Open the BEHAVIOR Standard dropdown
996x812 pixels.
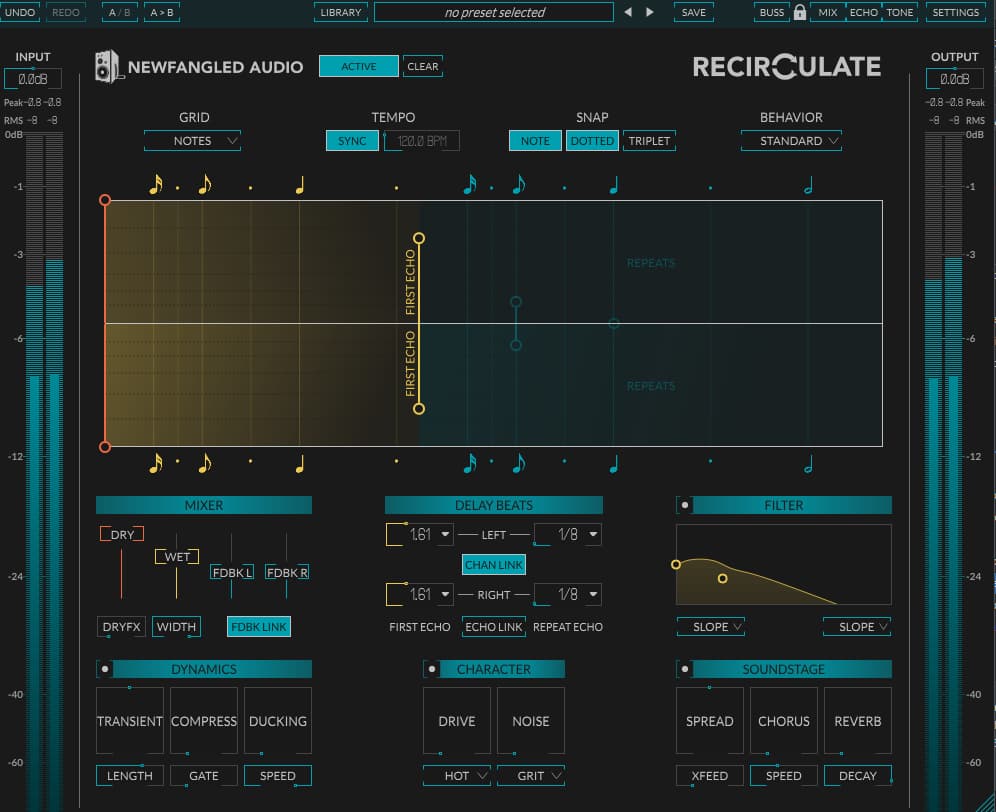791,140
